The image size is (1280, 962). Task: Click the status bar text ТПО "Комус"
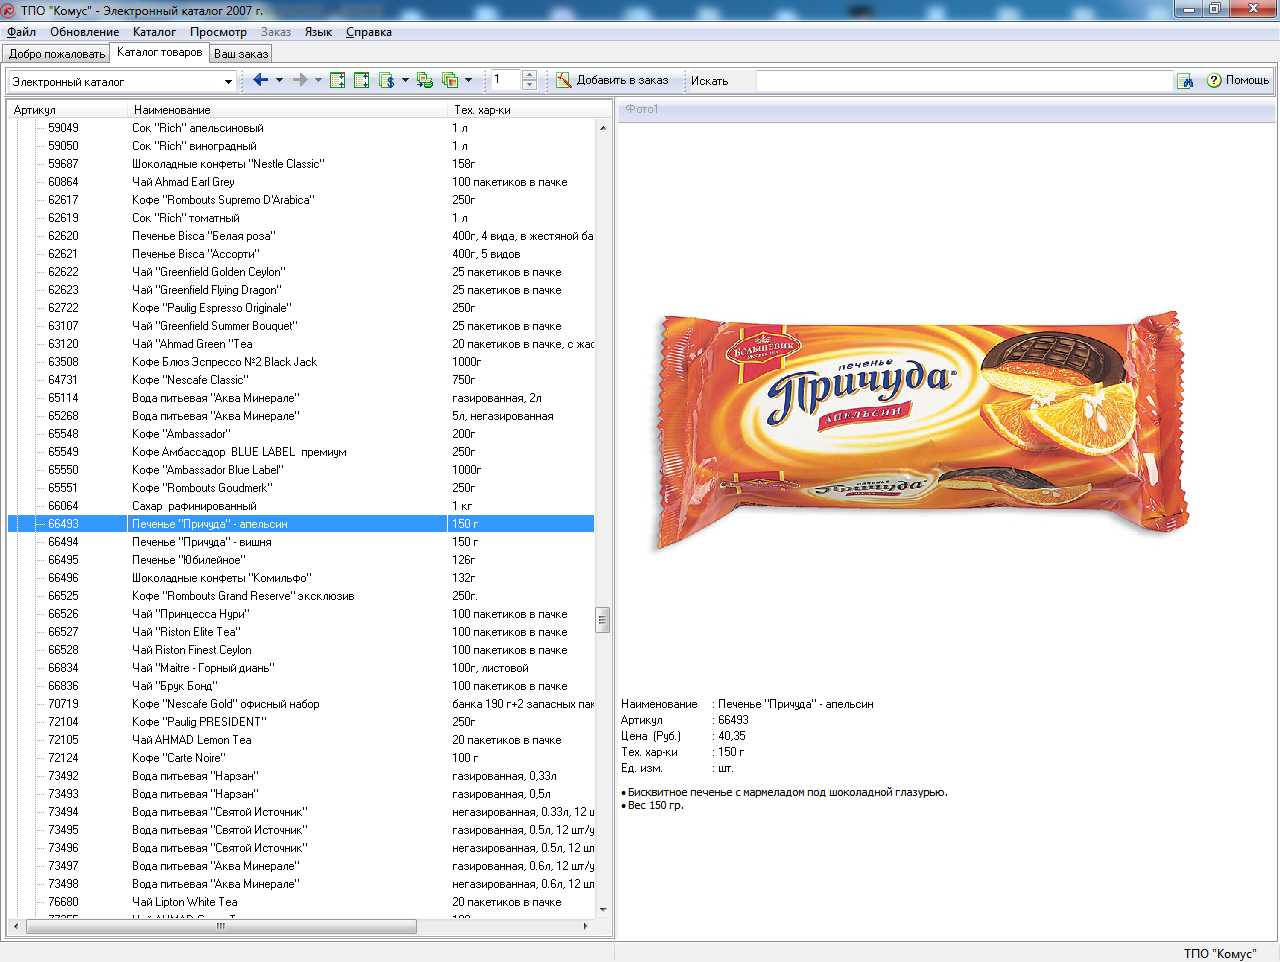click(x=1219, y=953)
